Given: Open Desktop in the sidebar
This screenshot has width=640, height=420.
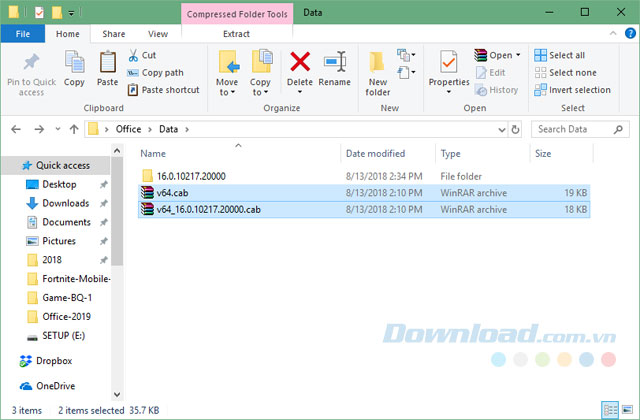Looking at the screenshot, I should tap(59, 184).
